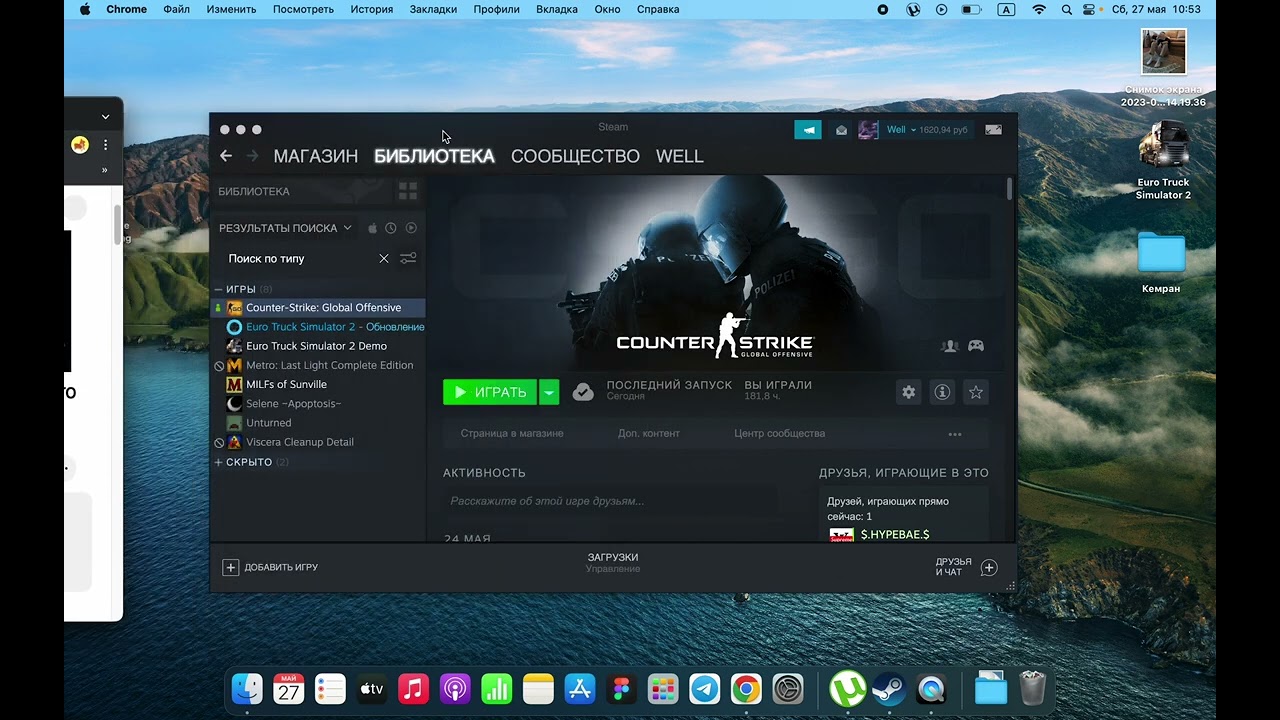Open the Steam inbox envelope icon
Viewport: 1280px width, 720px height.
click(x=842, y=130)
